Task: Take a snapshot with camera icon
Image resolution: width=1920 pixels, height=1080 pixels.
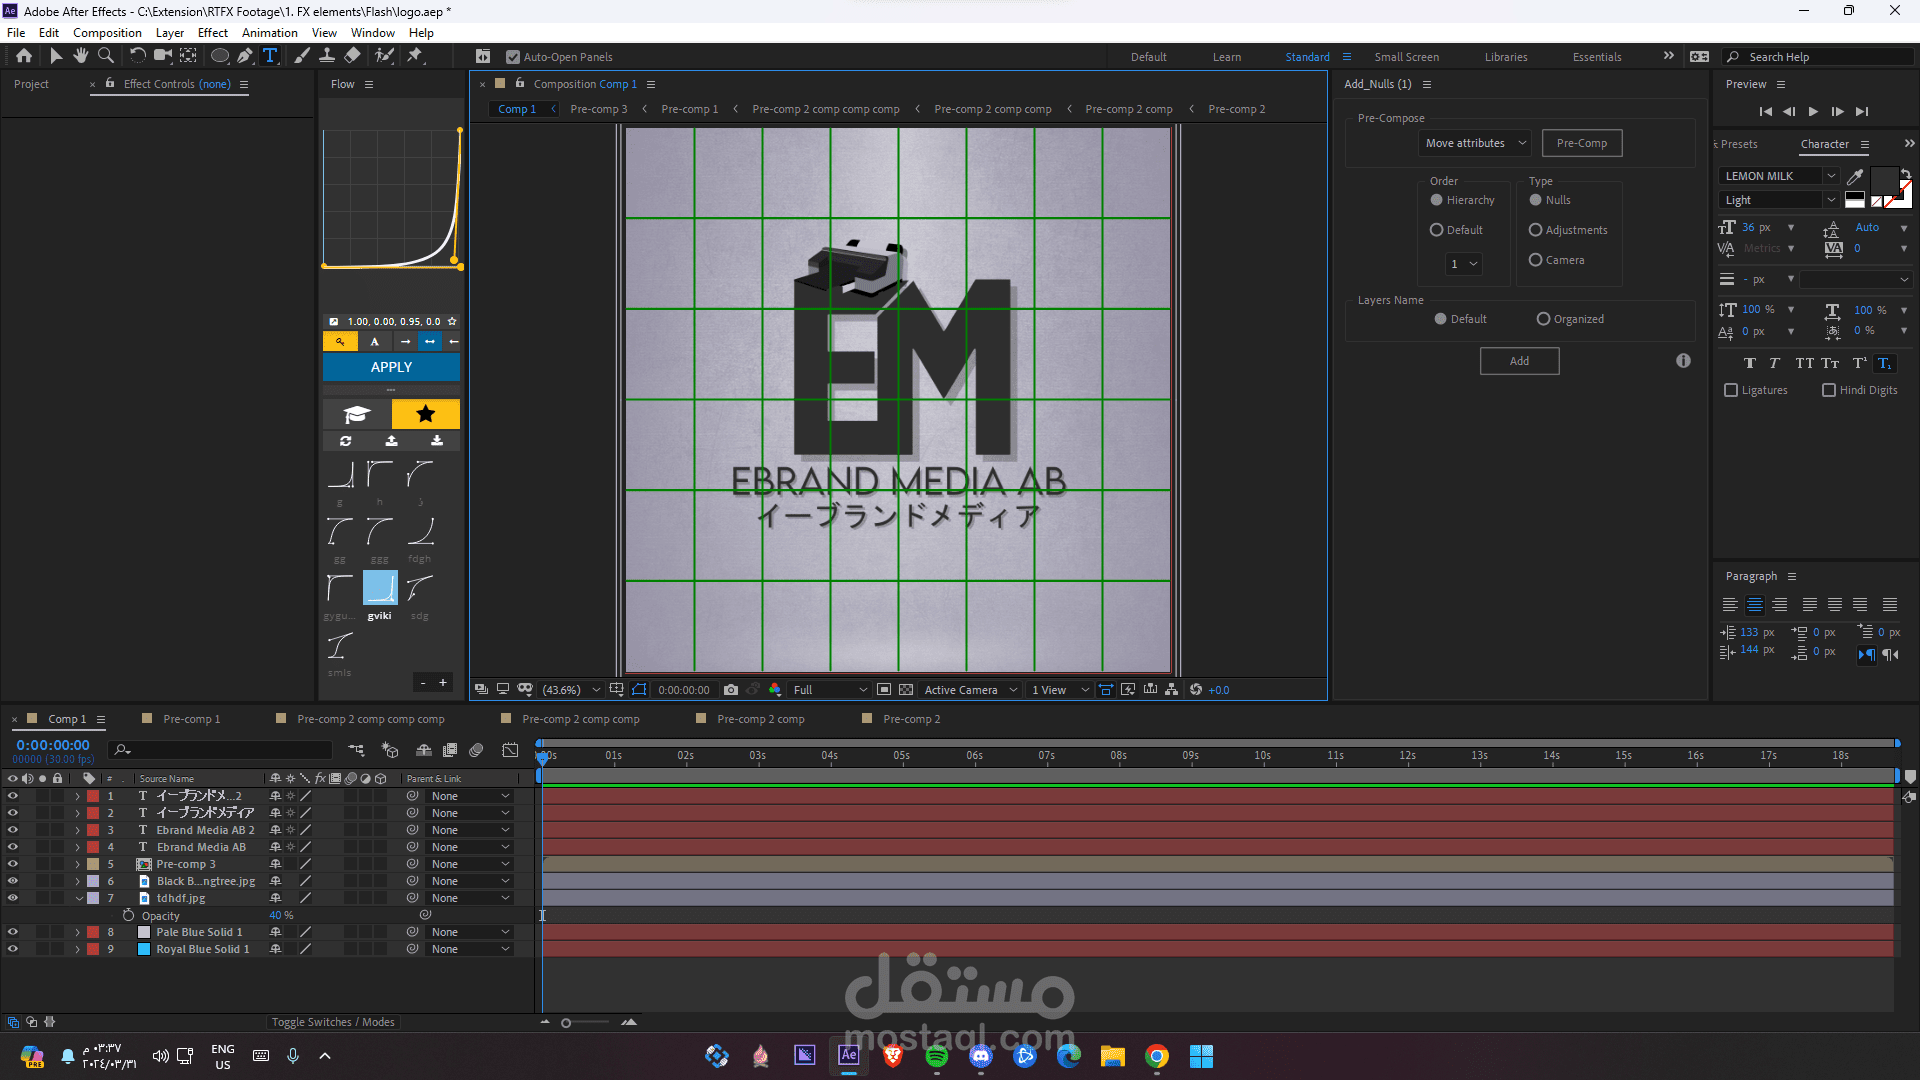Action: tap(731, 690)
